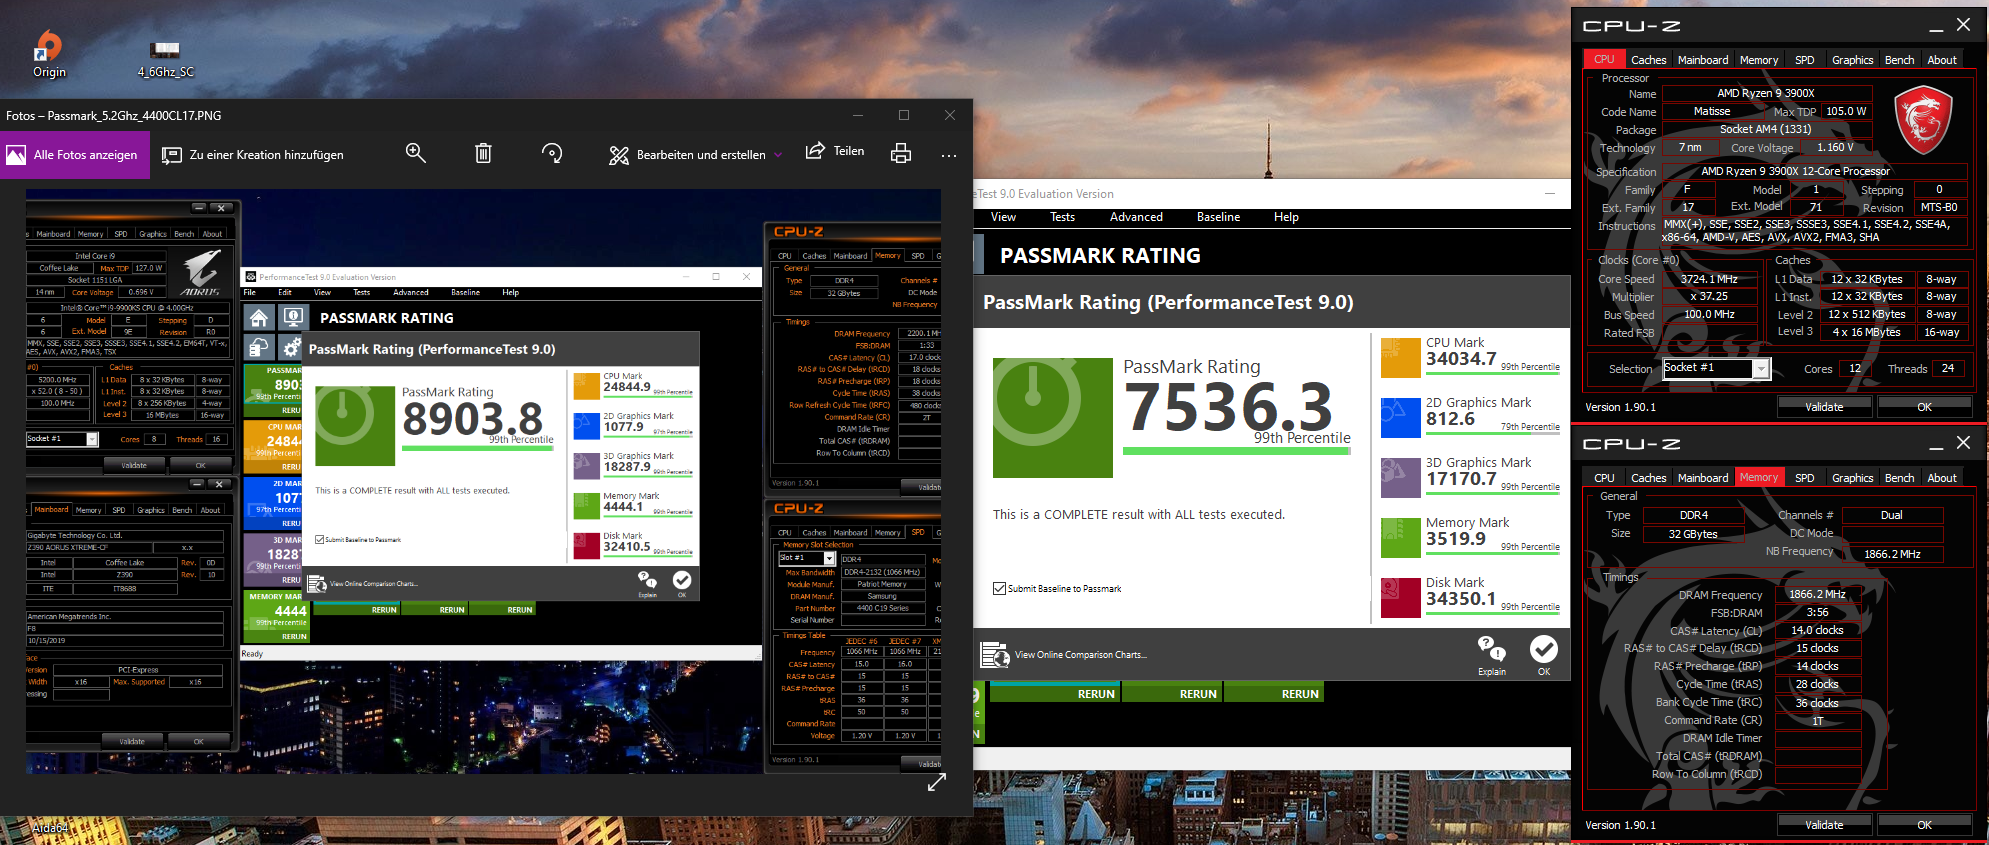Open the 4_6Ghz_SC desktop file

(166, 58)
